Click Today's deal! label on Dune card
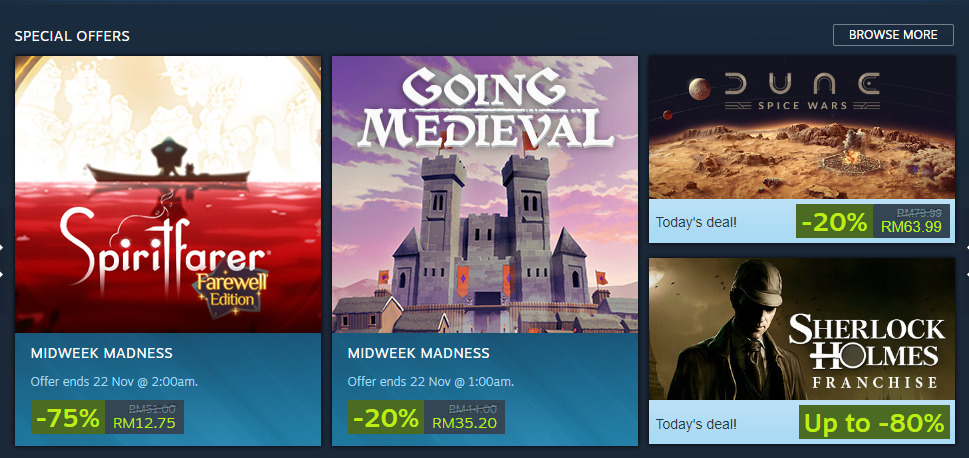The image size is (969, 458). pos(696,221)
